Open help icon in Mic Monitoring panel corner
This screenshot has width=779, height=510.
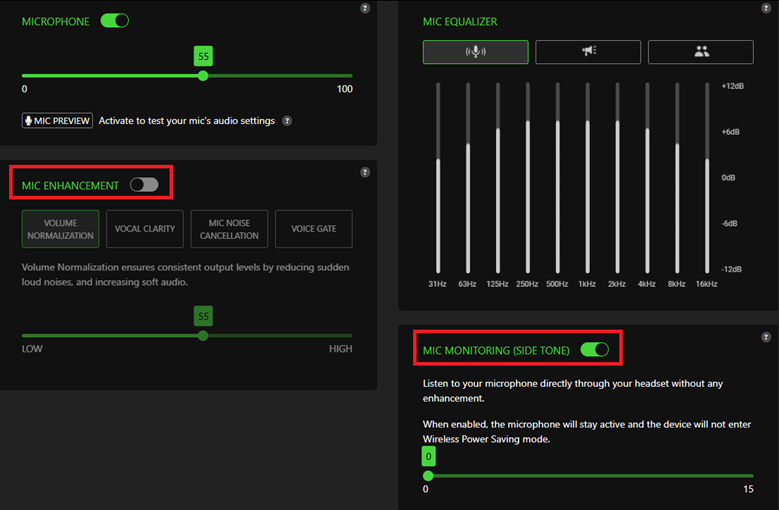(765, 337)
